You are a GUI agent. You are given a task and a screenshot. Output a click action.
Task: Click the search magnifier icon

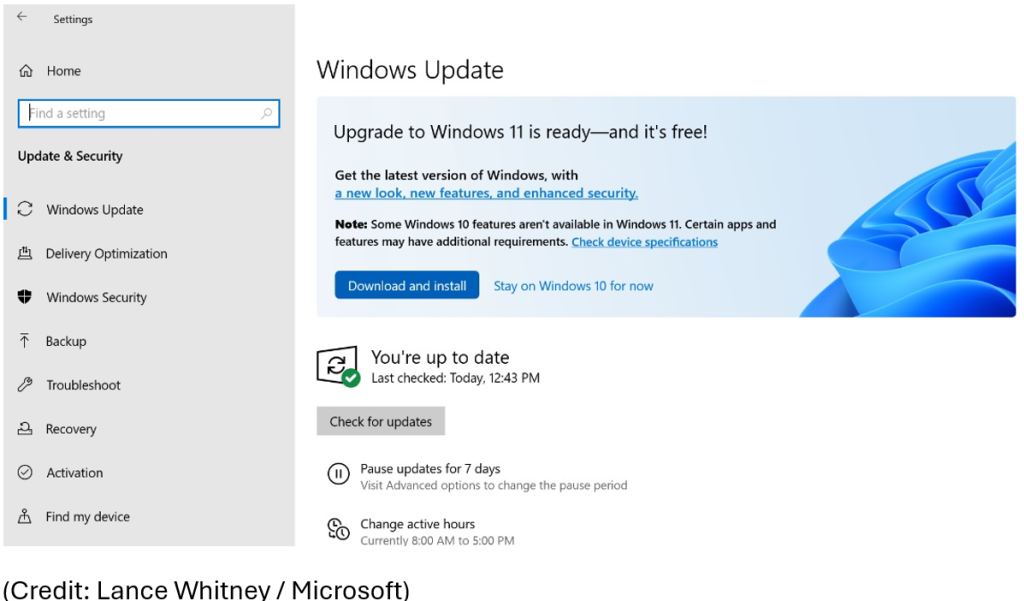266,113
